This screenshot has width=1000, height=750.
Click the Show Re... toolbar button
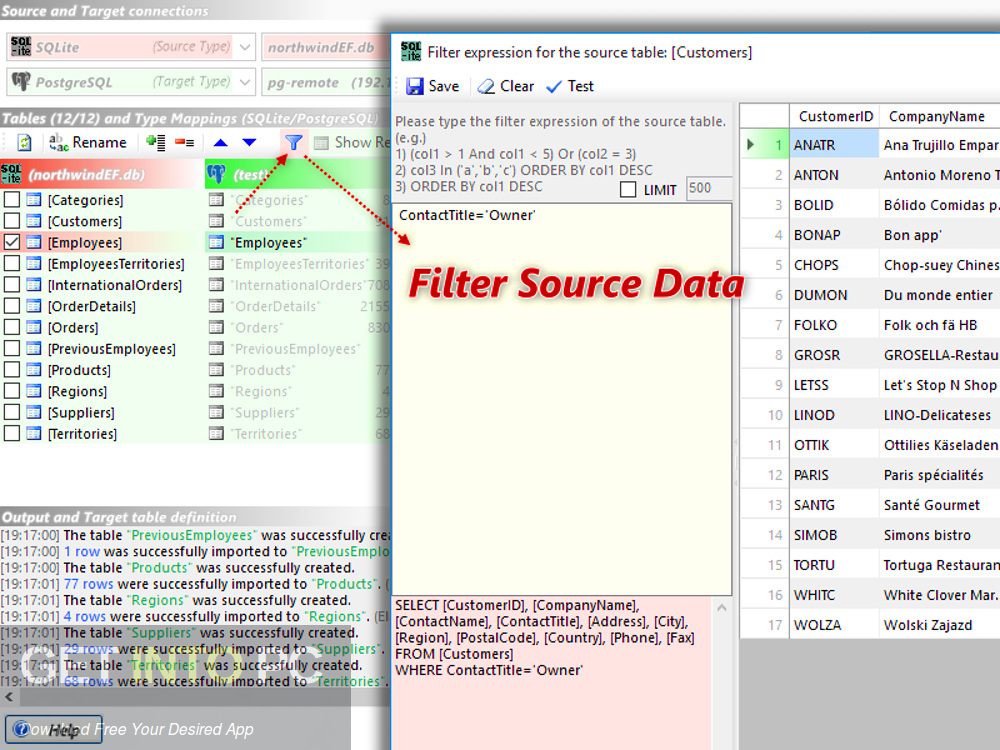(x=352, y=142)
